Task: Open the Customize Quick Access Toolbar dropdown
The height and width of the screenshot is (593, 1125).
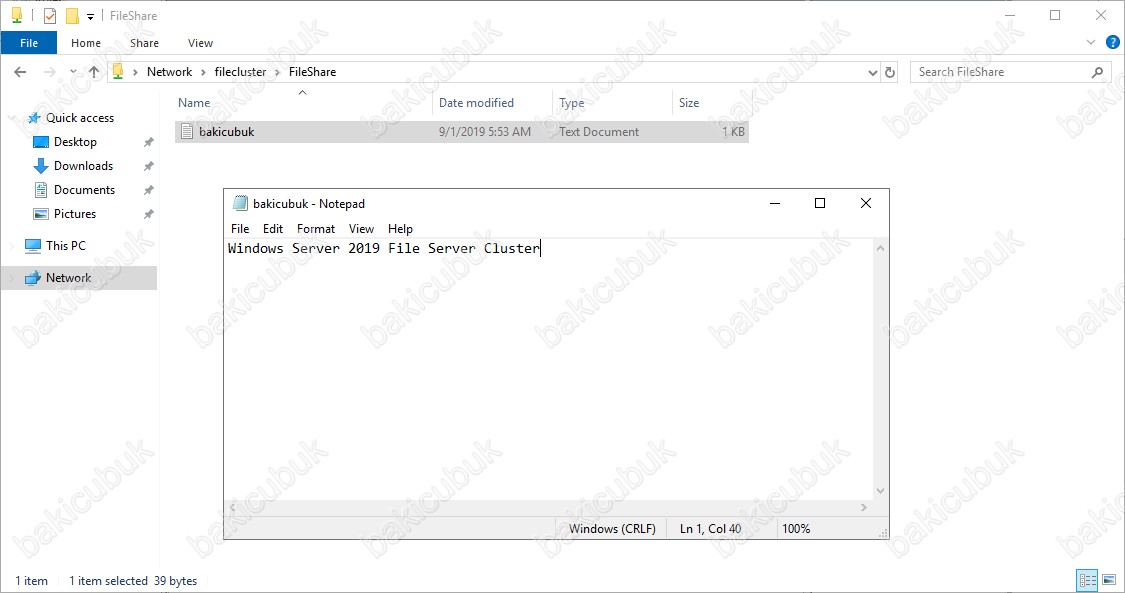Action: [90, 16]
